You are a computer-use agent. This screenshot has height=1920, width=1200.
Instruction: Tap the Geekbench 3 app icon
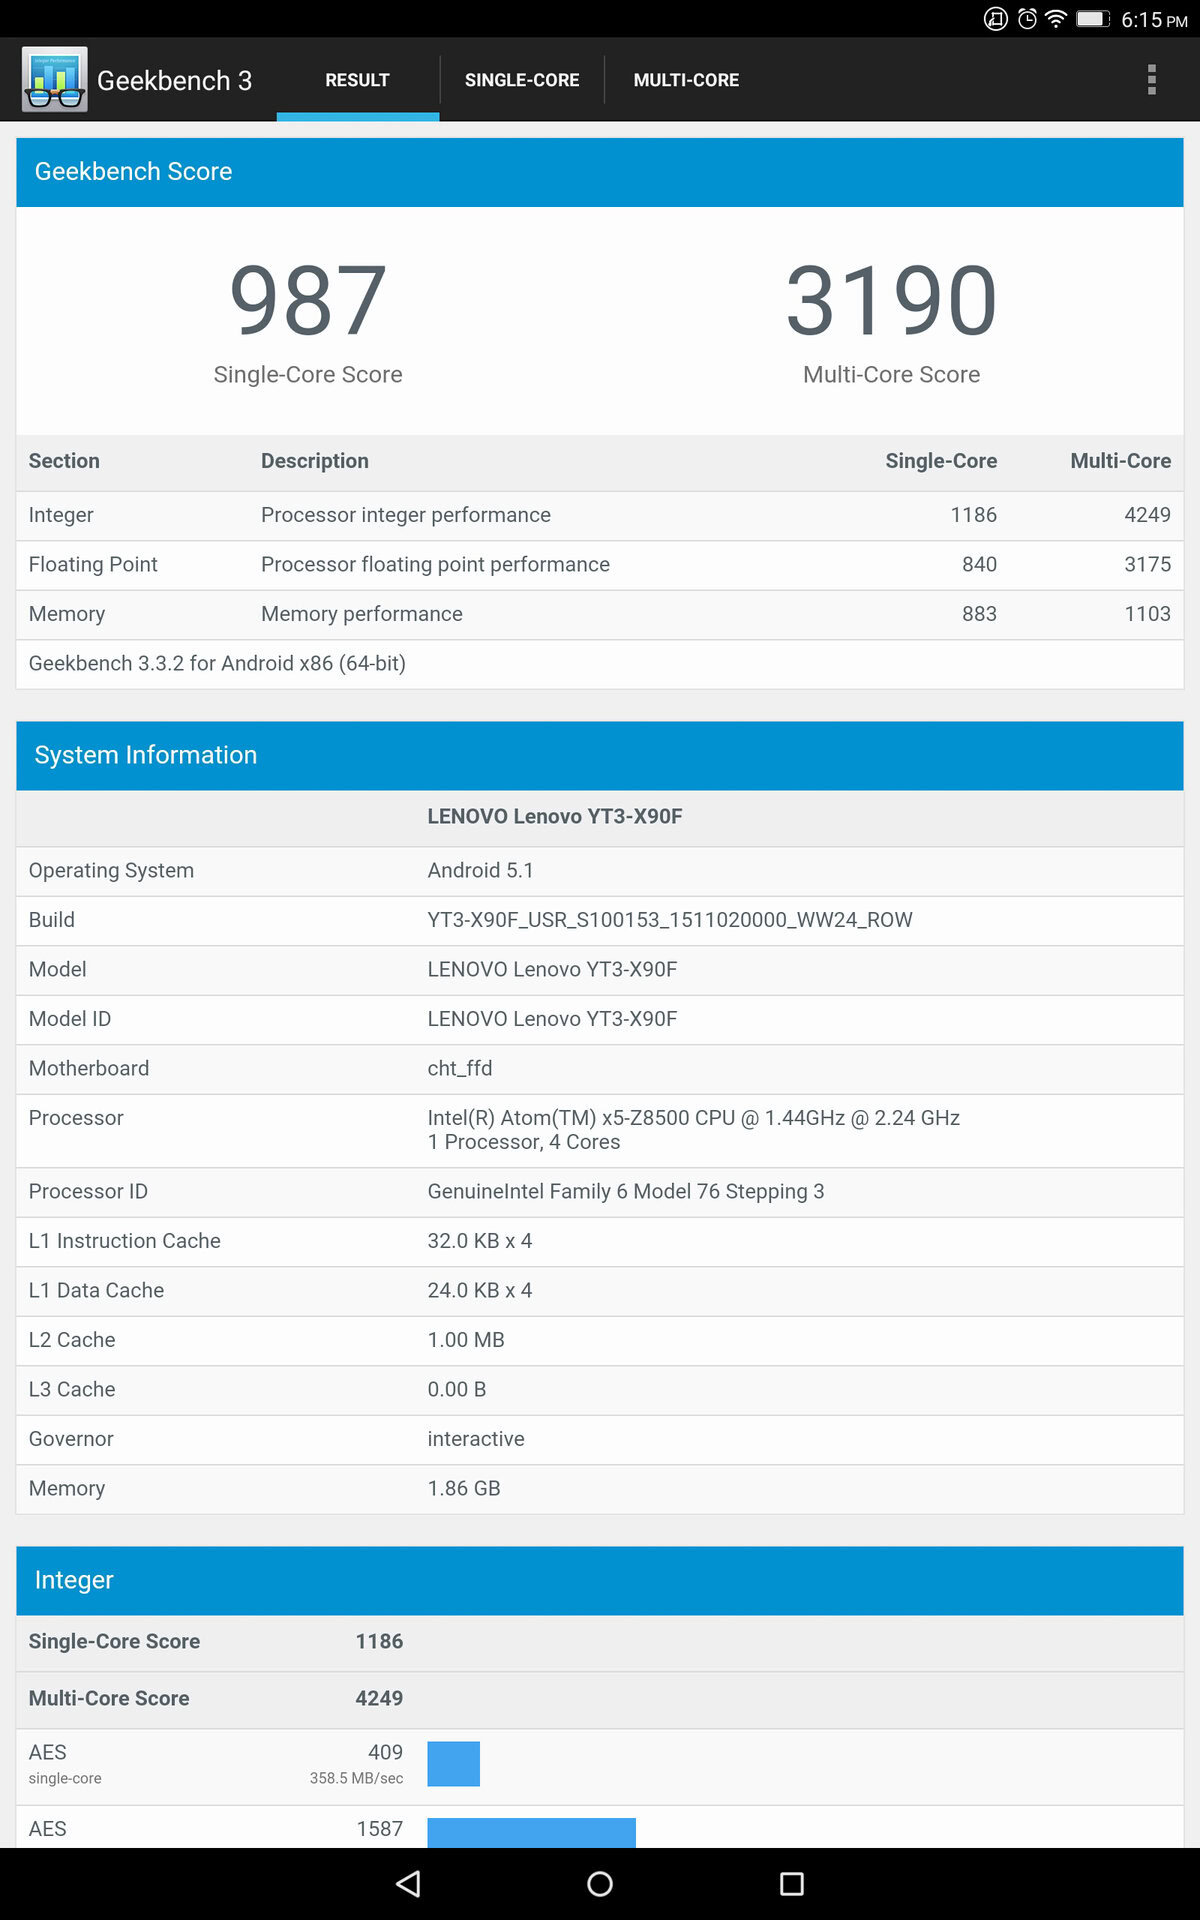[x=55, y=80]
